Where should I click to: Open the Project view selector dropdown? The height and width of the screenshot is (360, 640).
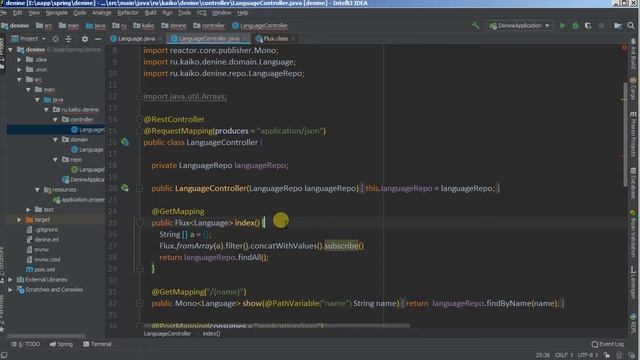(x=29, y=39)
